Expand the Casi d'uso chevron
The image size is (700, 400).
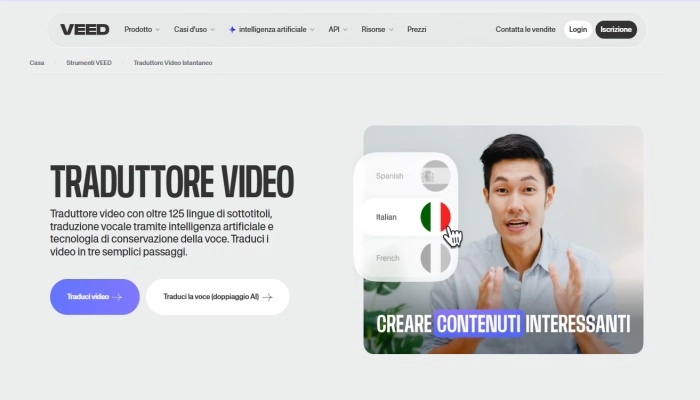click(212, 30)
